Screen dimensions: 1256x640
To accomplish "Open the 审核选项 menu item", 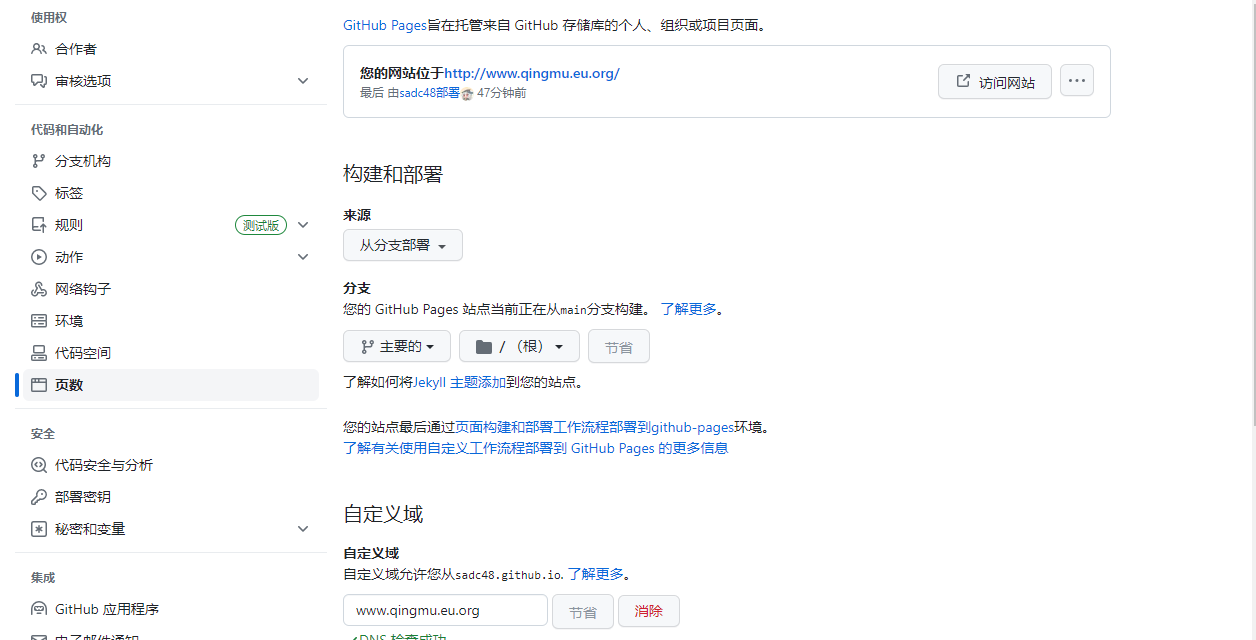I will [x=170, y=81].
